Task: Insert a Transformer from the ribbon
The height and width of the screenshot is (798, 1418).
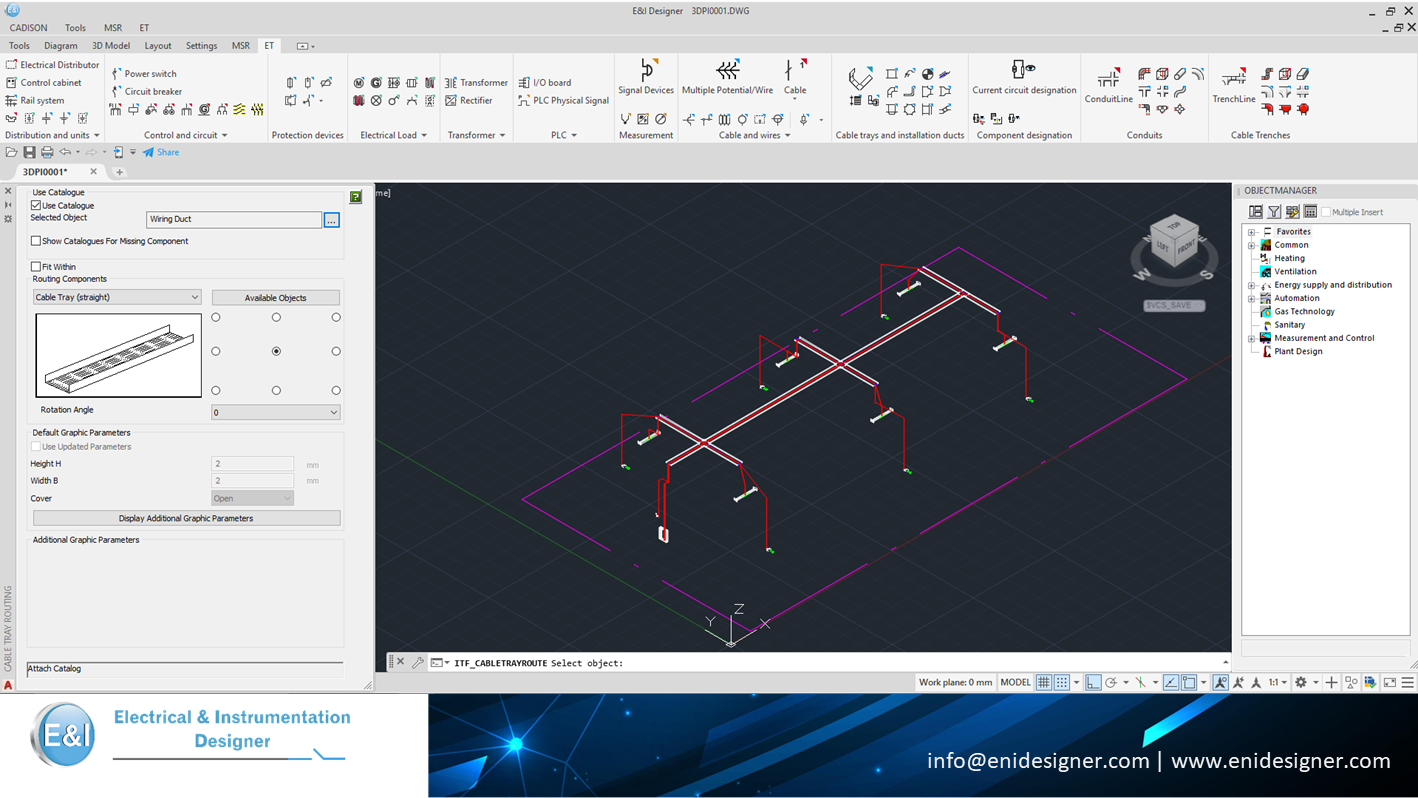Action: pyautogui.click(x=476, y=83)
